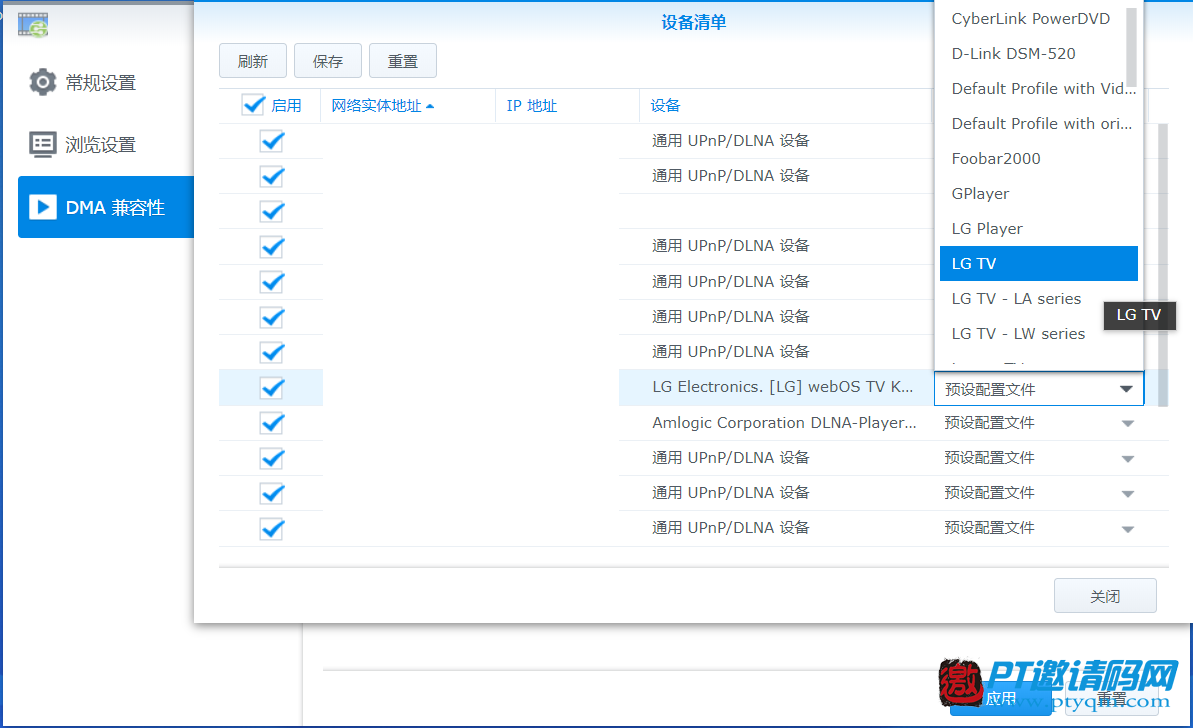Click the 刷新 button
Screen dimensions: 1193x728
click(253, 61)
